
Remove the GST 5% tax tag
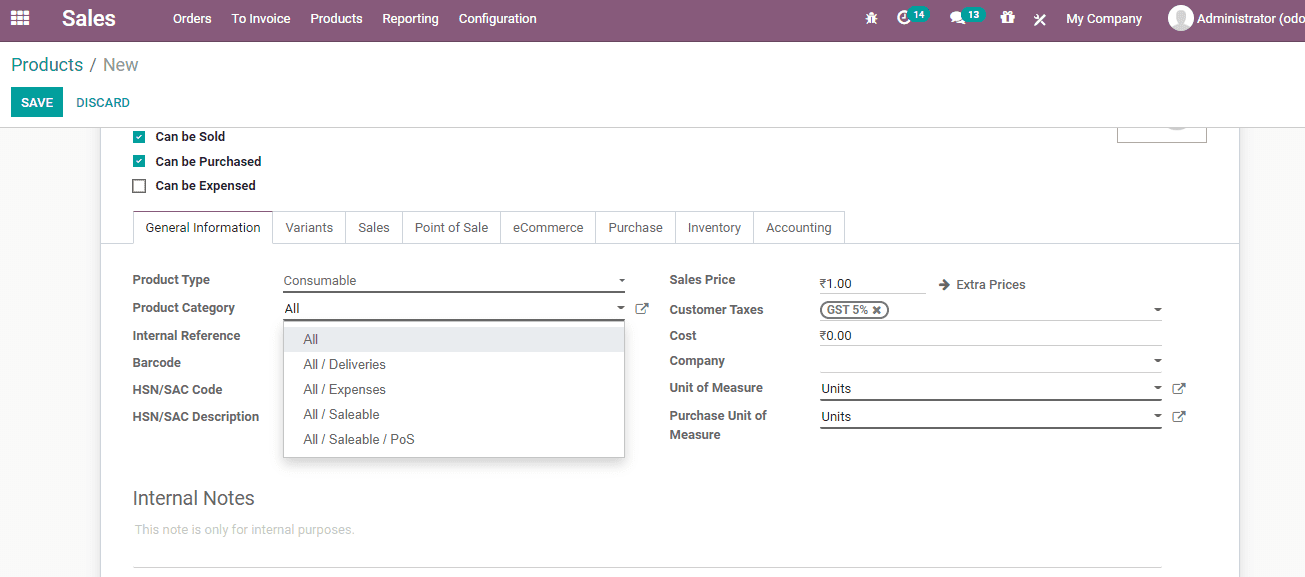coord(879,310)
